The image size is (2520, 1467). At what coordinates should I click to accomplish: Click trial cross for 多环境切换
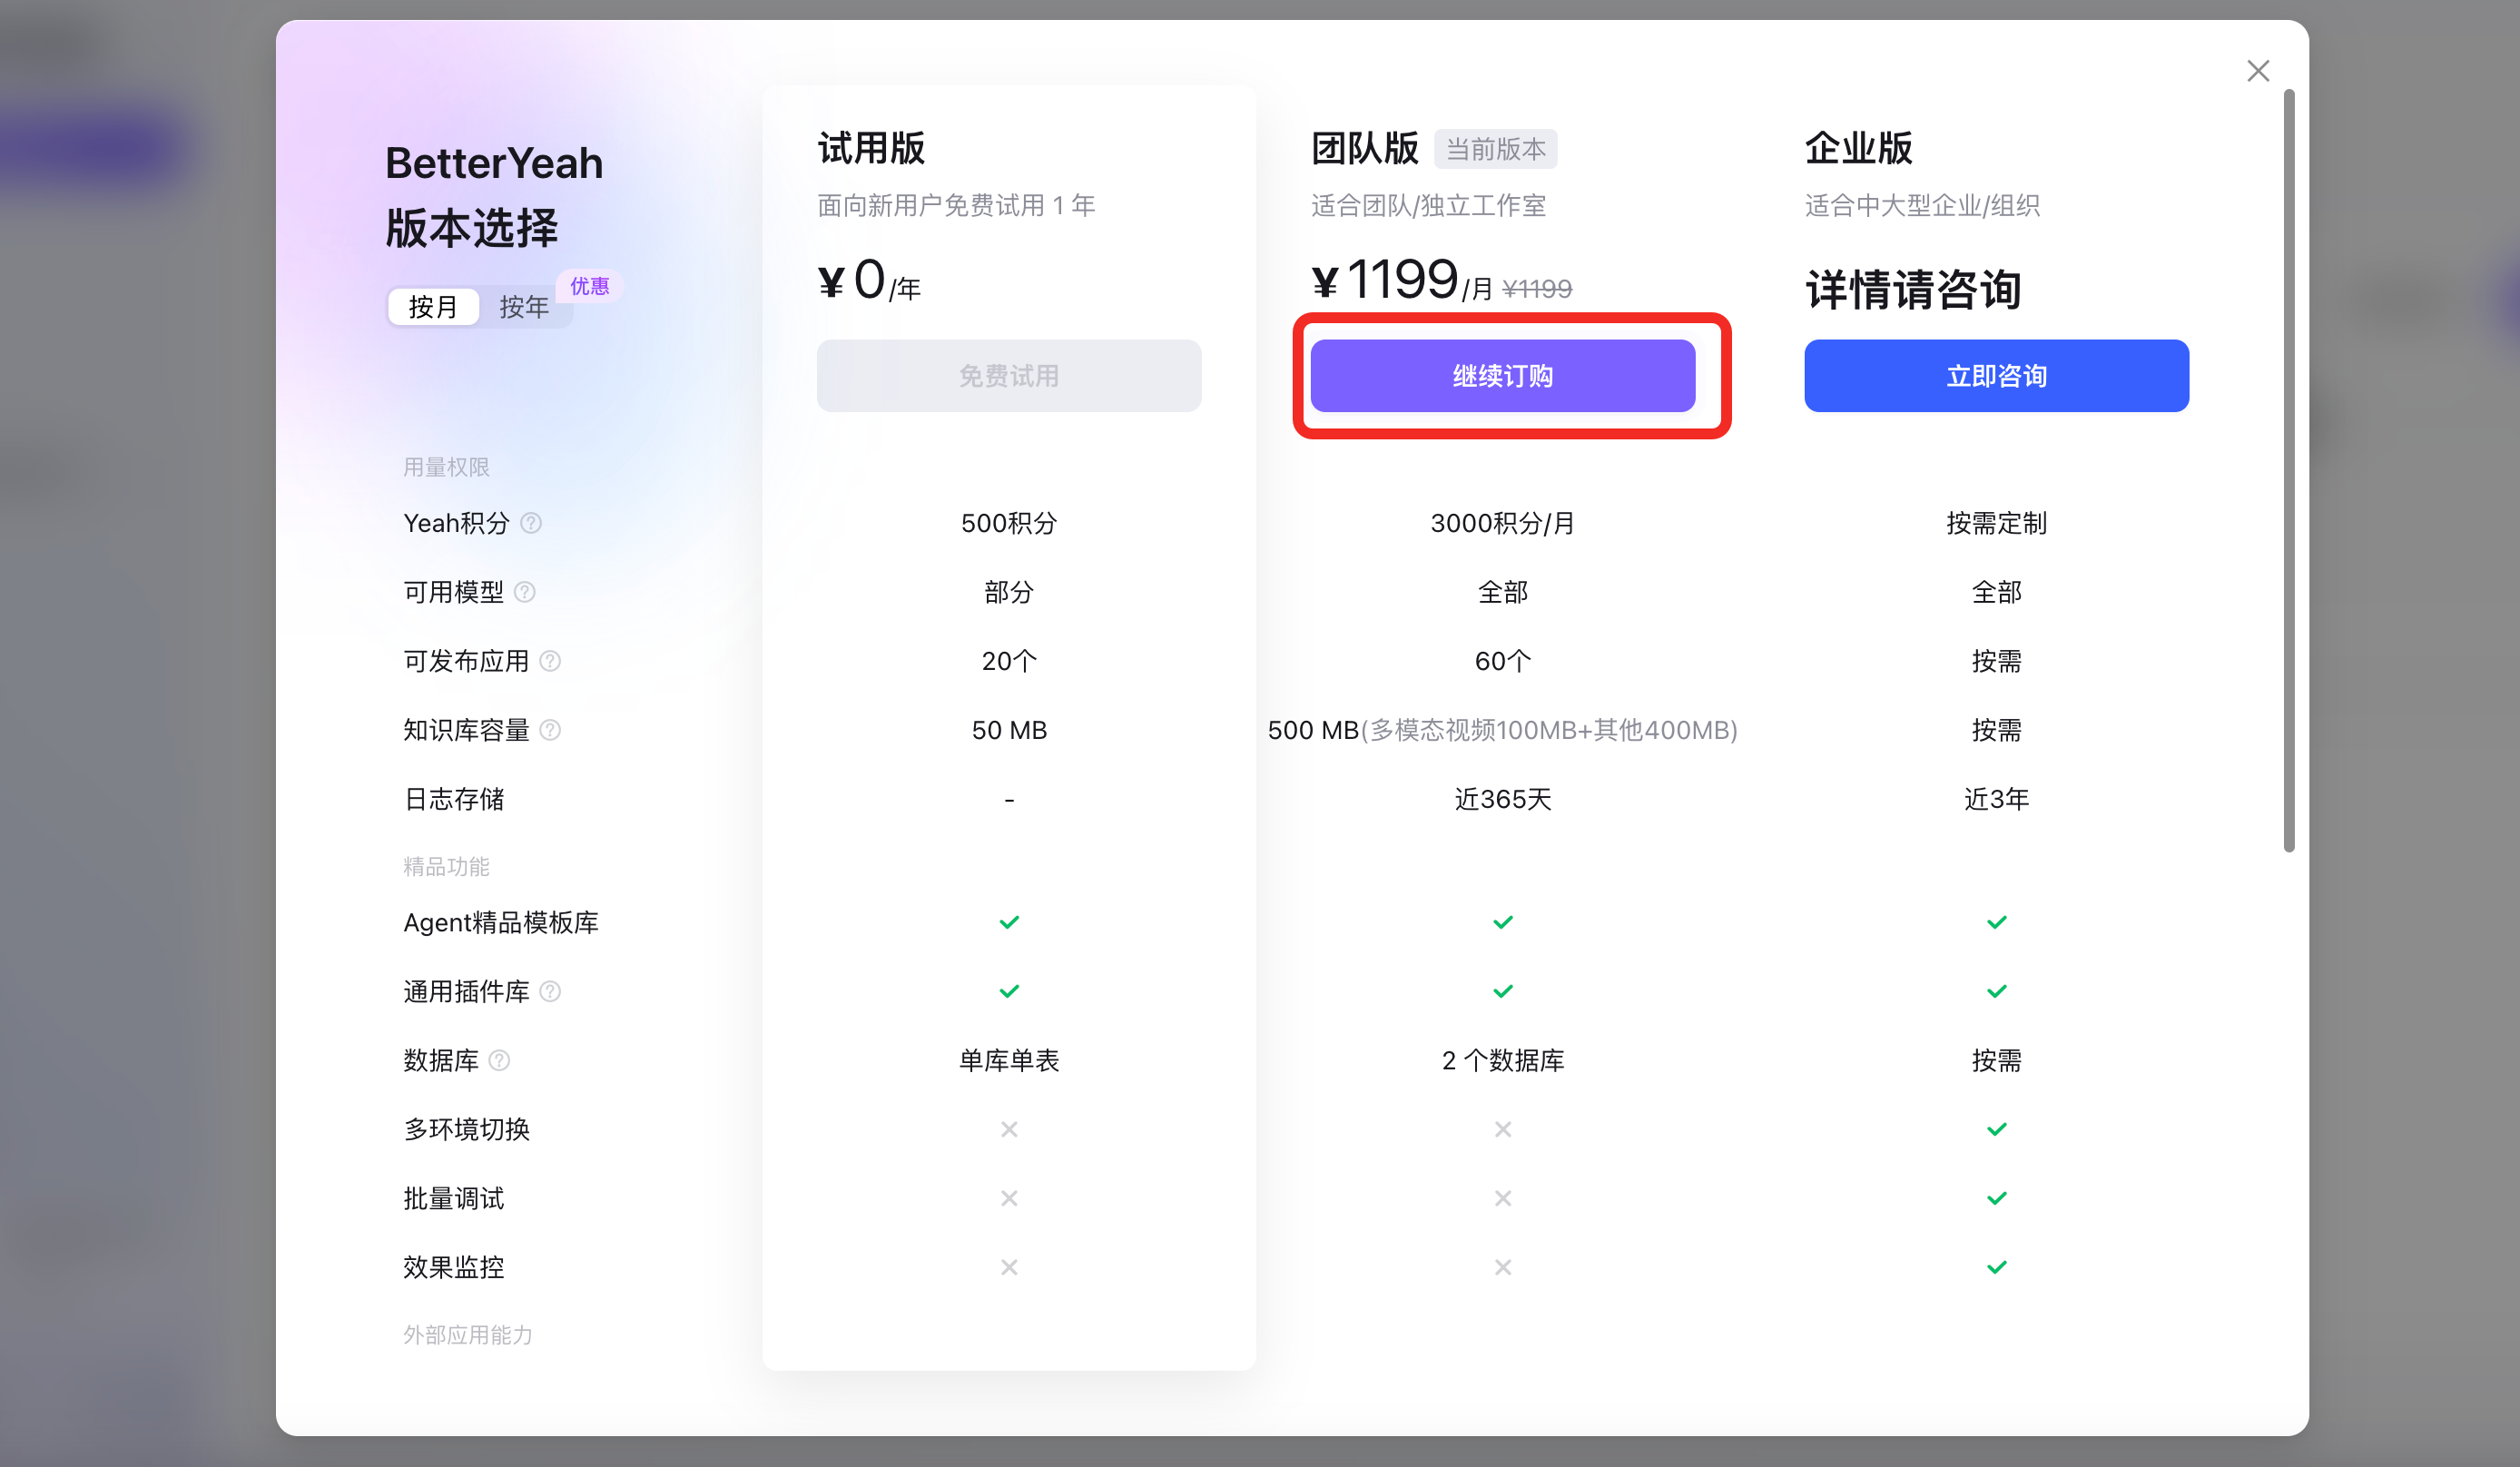tap(1008, 1129)
